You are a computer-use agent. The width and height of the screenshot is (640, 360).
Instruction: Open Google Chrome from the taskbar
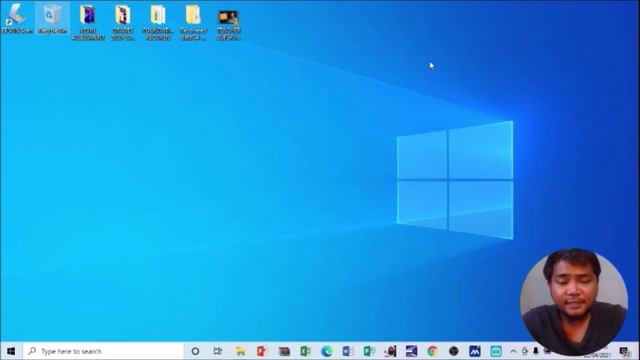coord(433,351)
